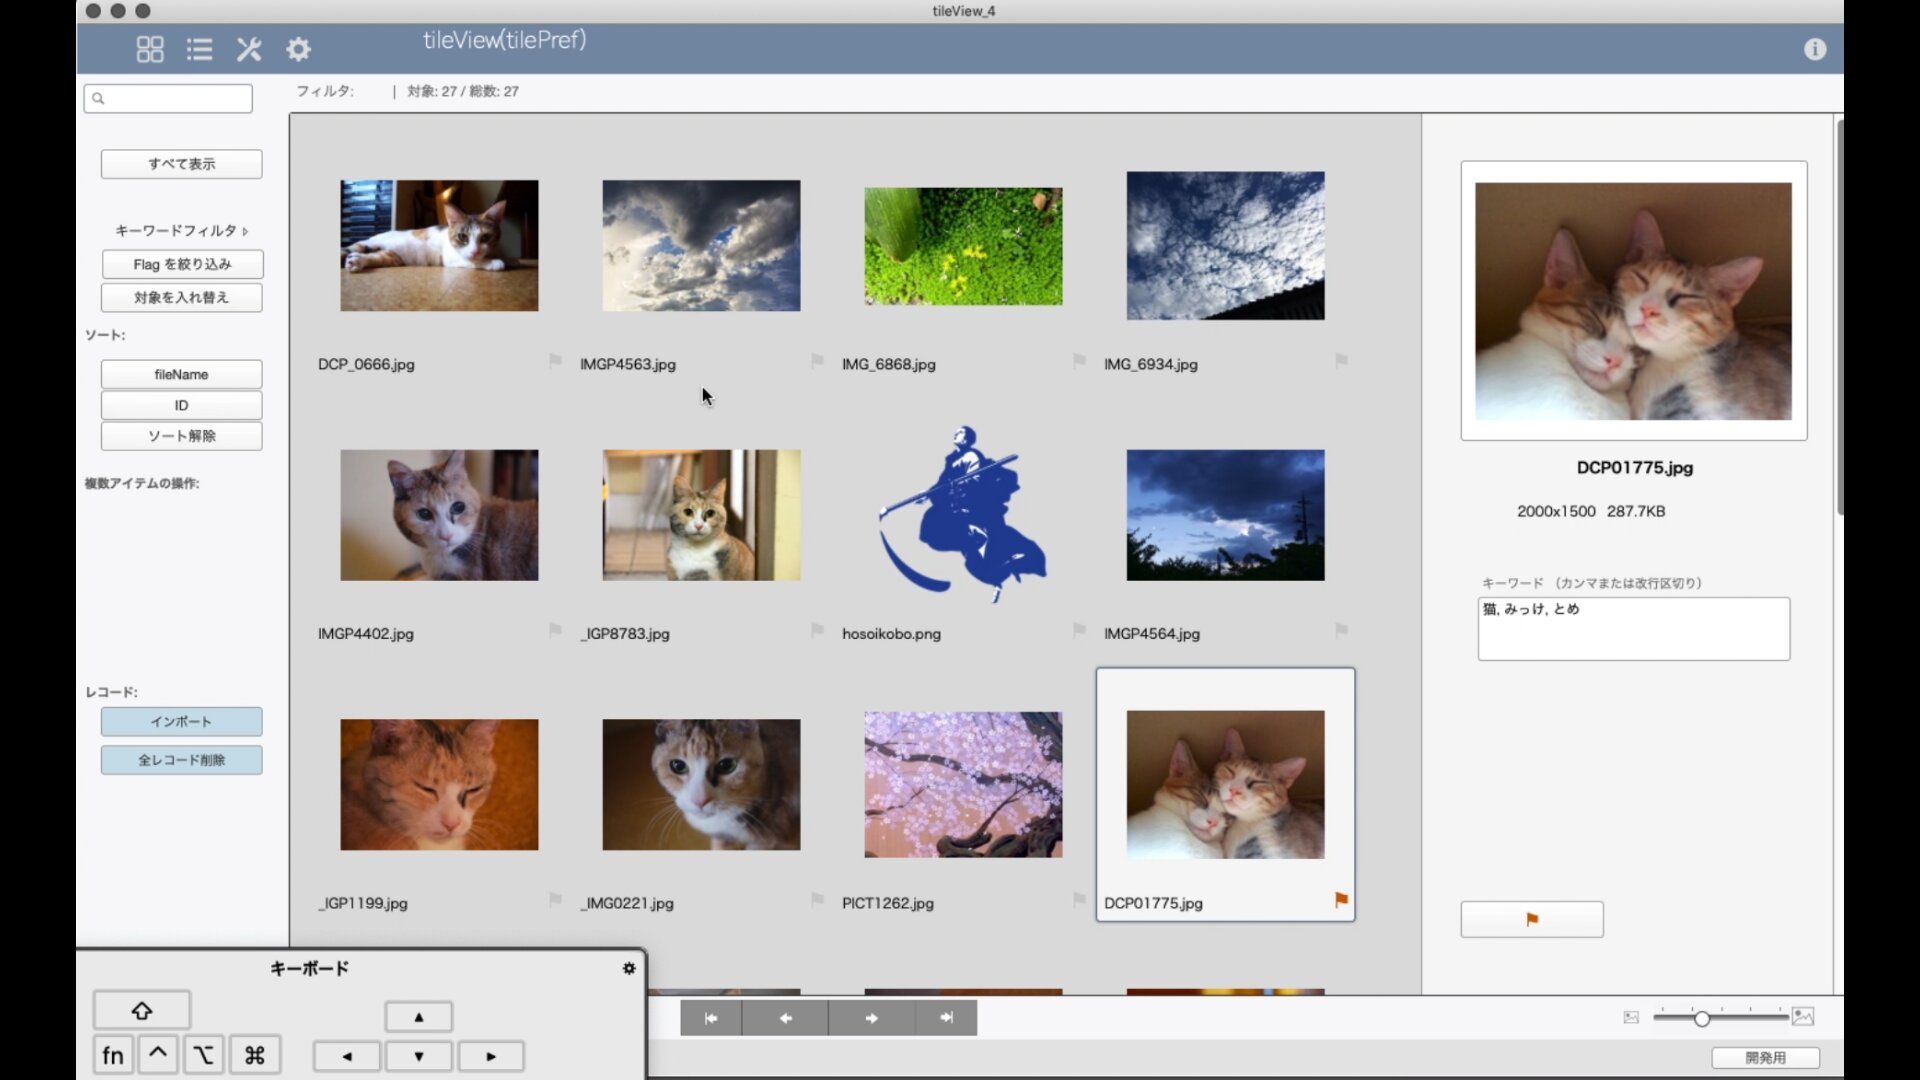Jump to the last record
1920x1080 pixels.
tap(946, 1017)
